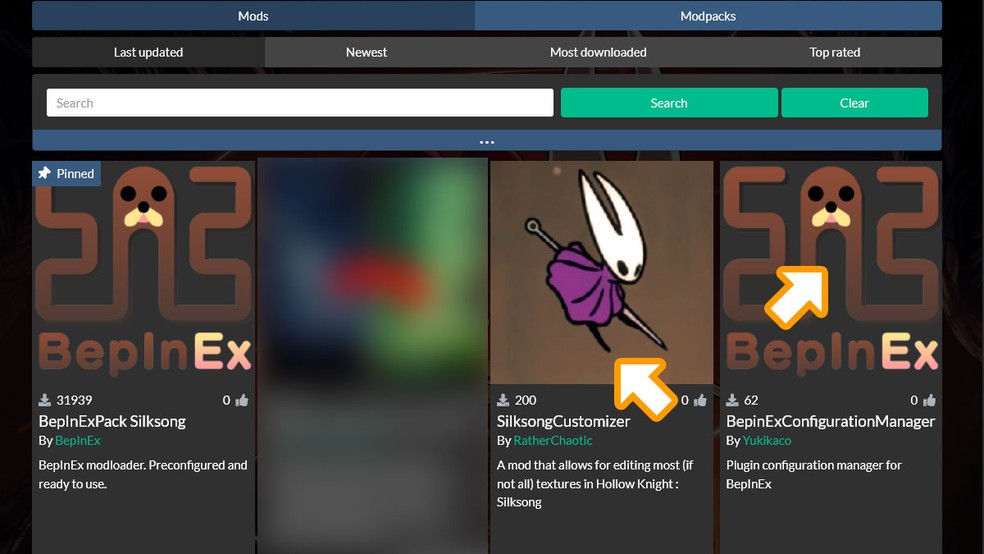Click the Pinned label text
The image size is (984, 554).
[x=75, y=173]
